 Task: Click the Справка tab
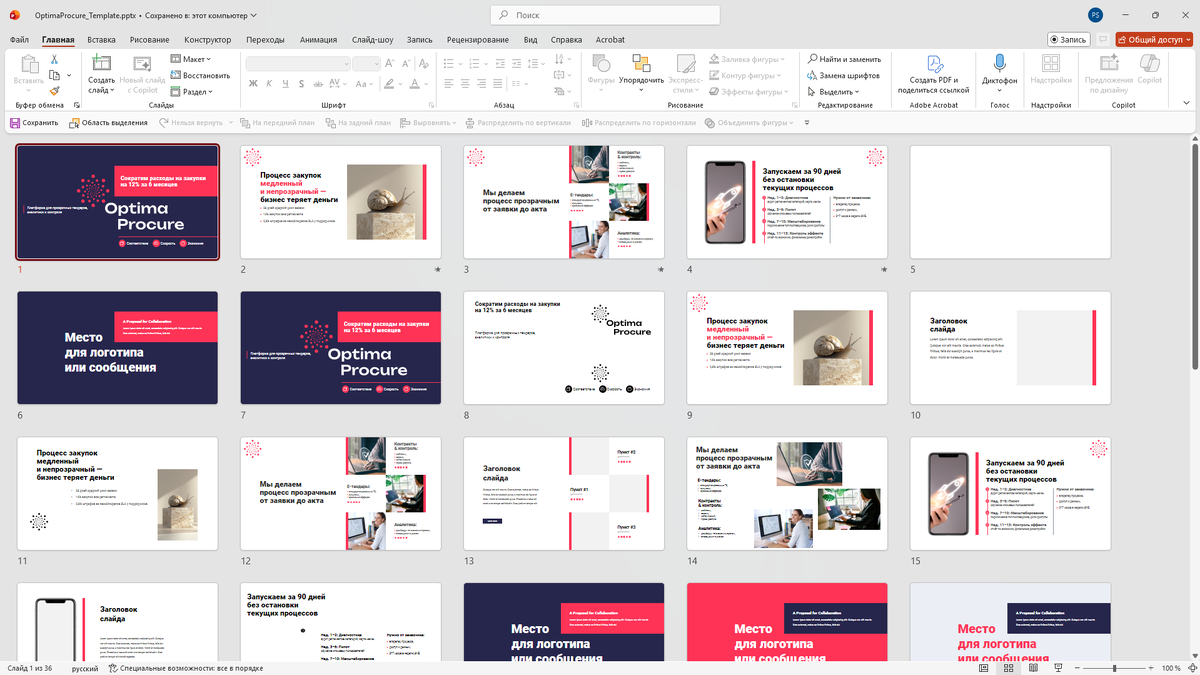(566, 40)
